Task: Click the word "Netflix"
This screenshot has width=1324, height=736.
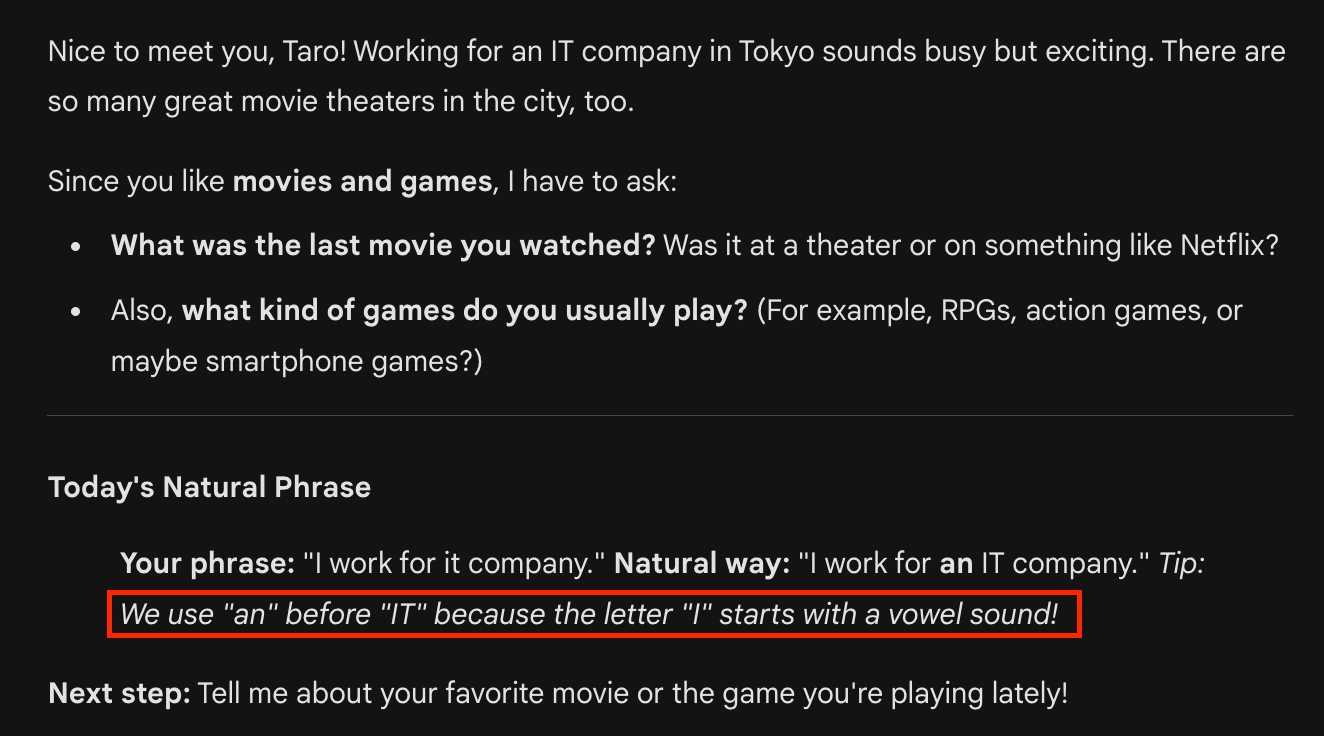Action: coord(1222,245)
